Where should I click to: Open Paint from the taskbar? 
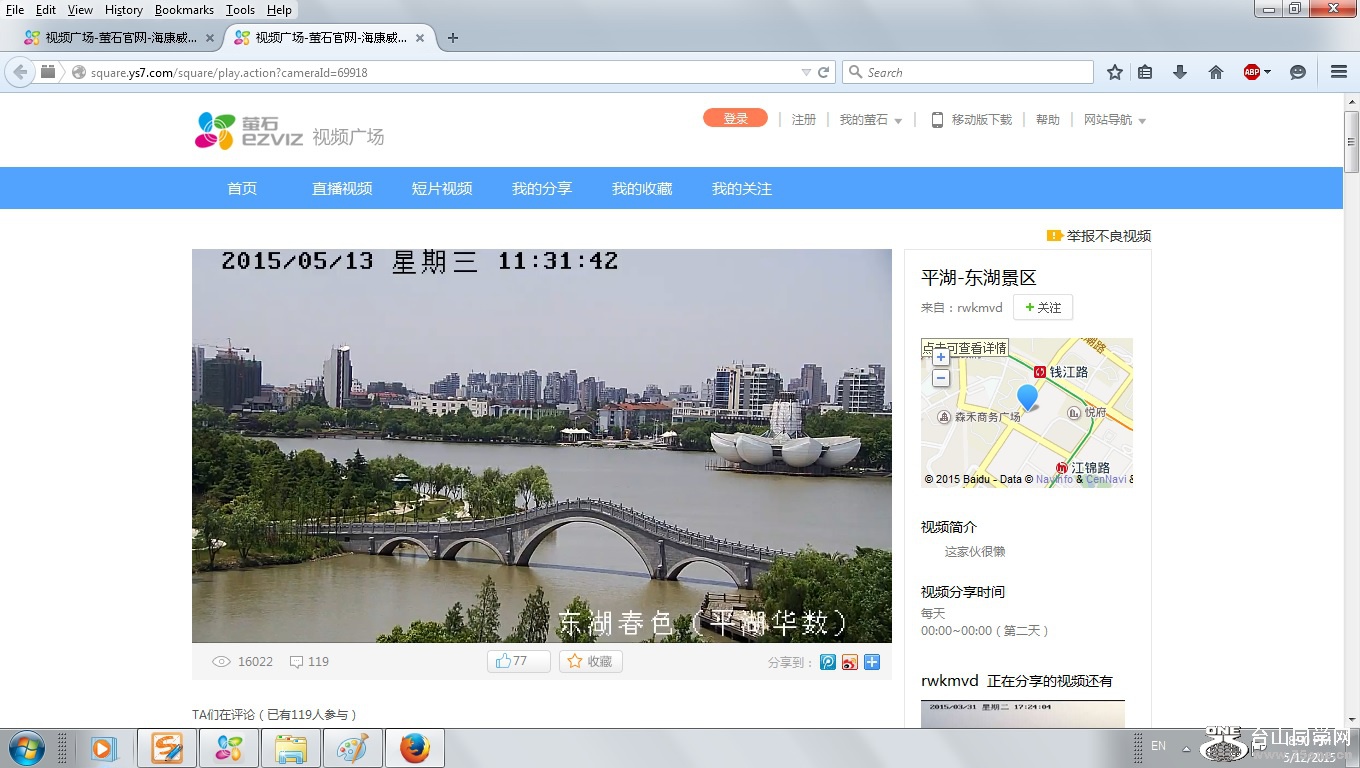[x=353, y=748]
